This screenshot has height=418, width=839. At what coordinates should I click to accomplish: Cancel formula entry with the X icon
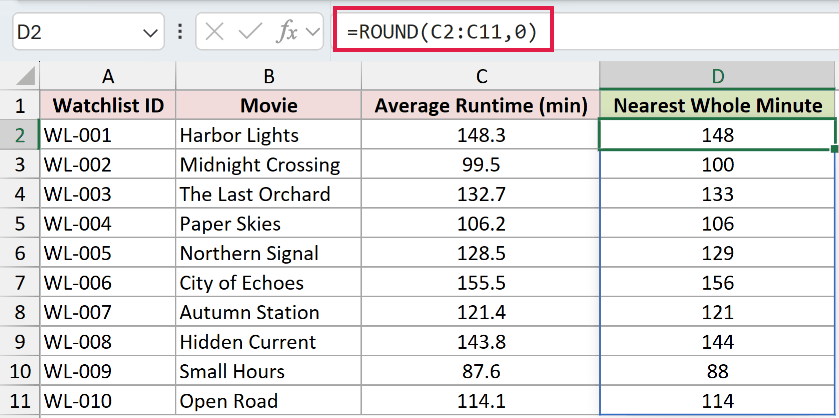tap(215, 33)
